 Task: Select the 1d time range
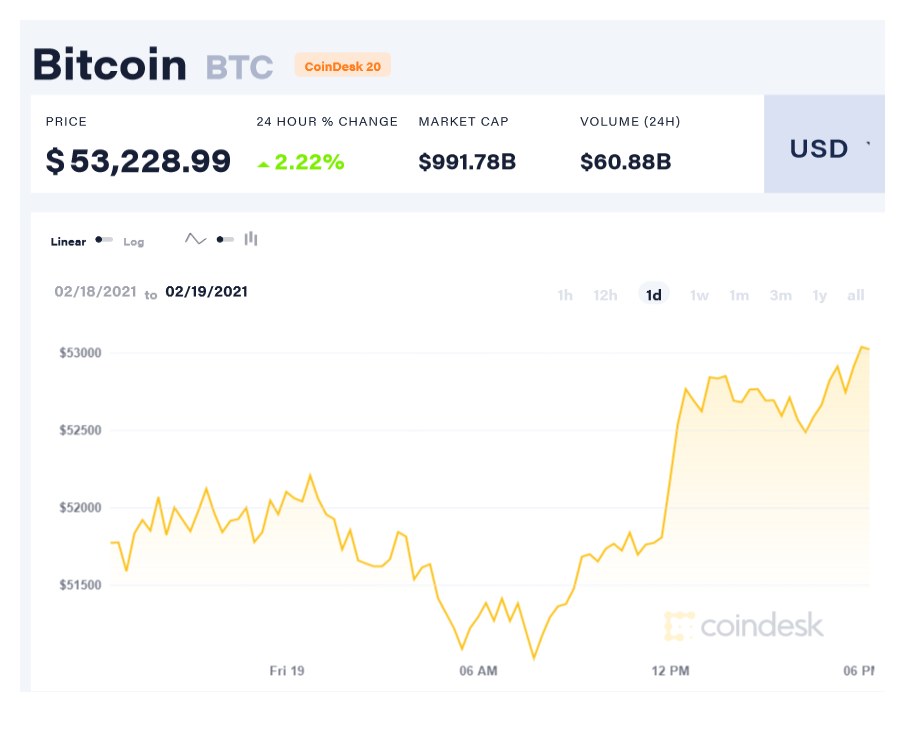pos(653,294)
